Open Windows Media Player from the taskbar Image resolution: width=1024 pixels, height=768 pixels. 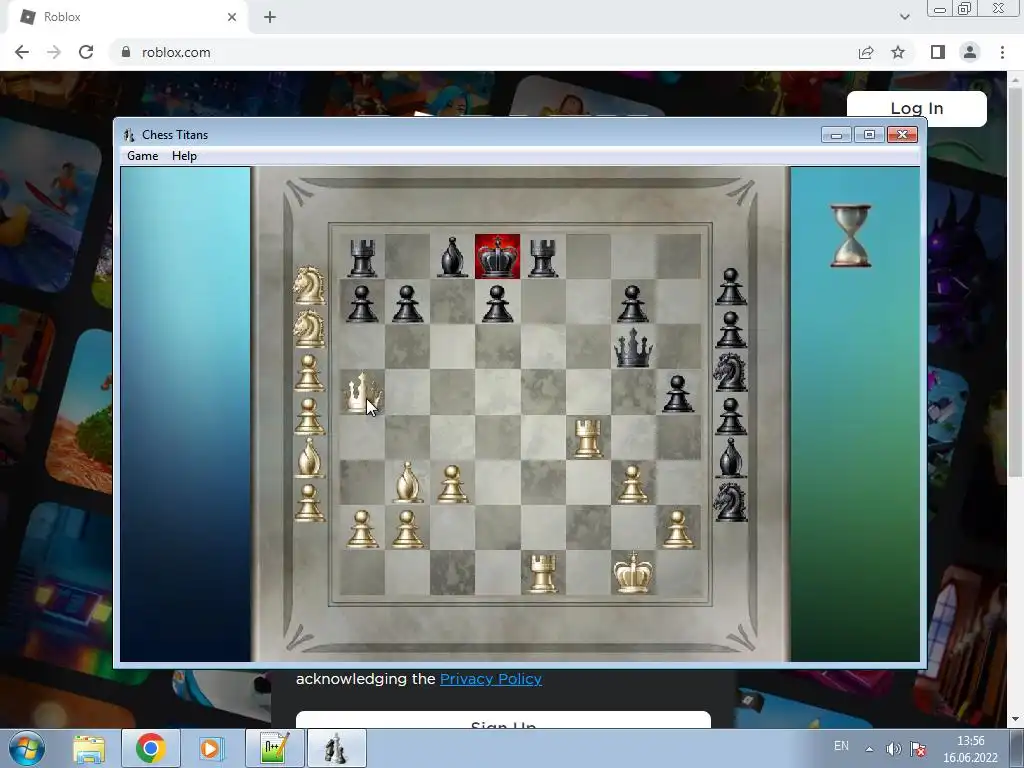[x=211, y=748]
